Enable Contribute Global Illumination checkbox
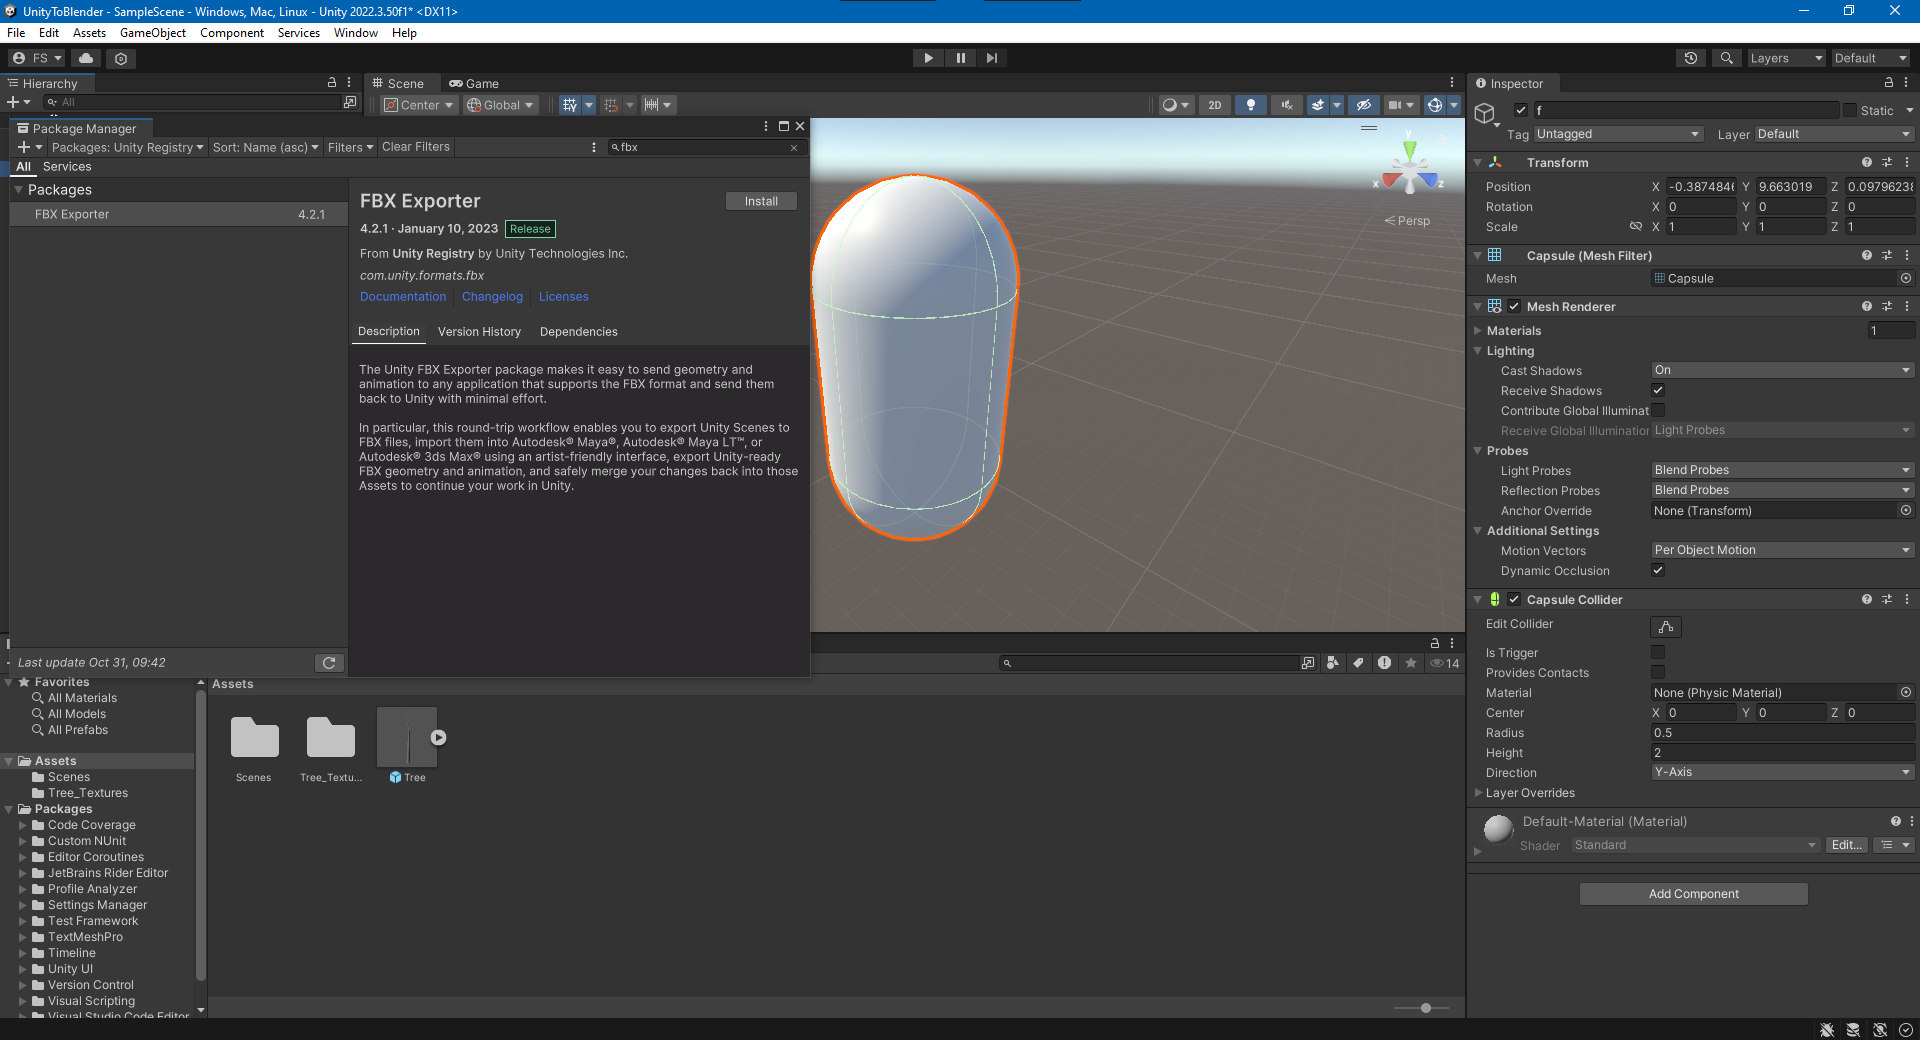The width and height of the screenshot is (1920, 1040). (1658, 410)
